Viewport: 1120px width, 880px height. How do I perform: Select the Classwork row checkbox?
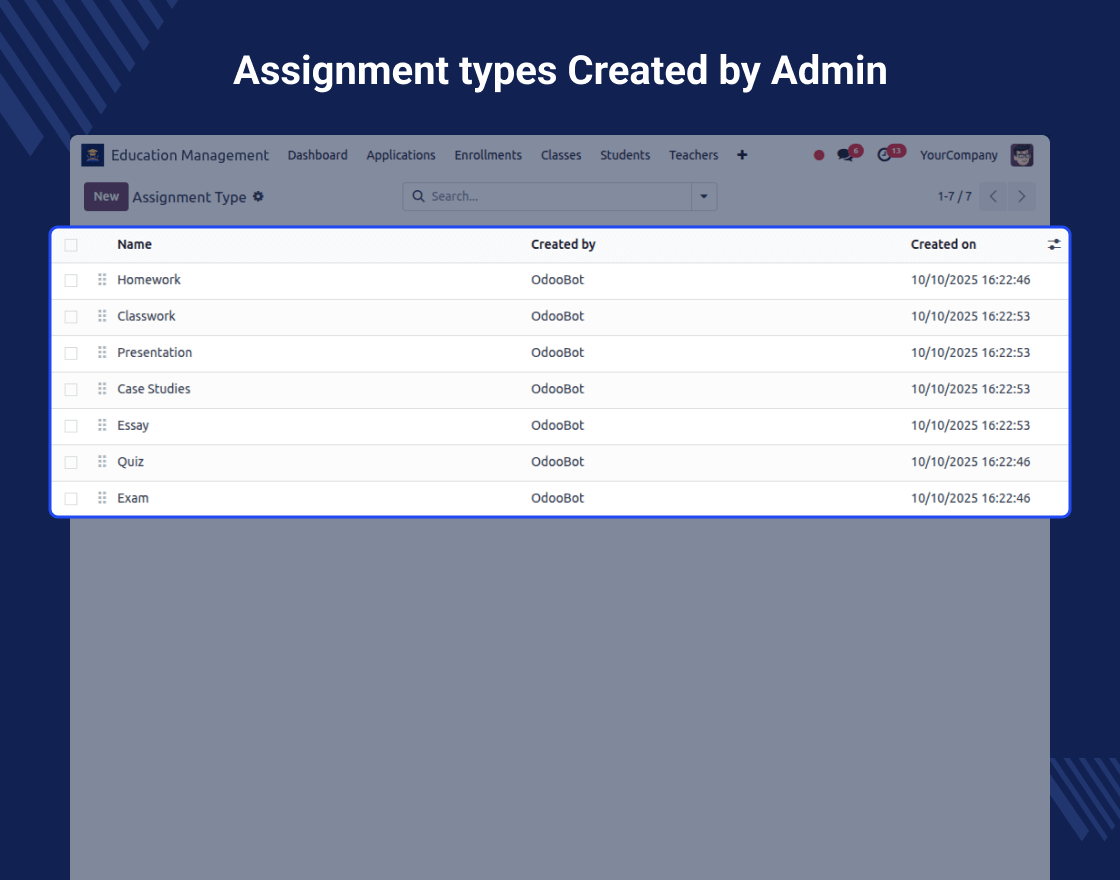click(71, 317)
